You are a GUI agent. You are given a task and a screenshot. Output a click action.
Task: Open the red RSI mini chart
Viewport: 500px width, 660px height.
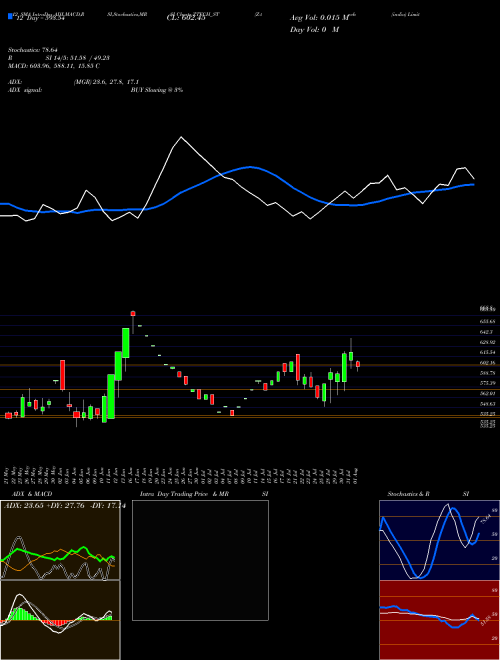click(439, 620)
